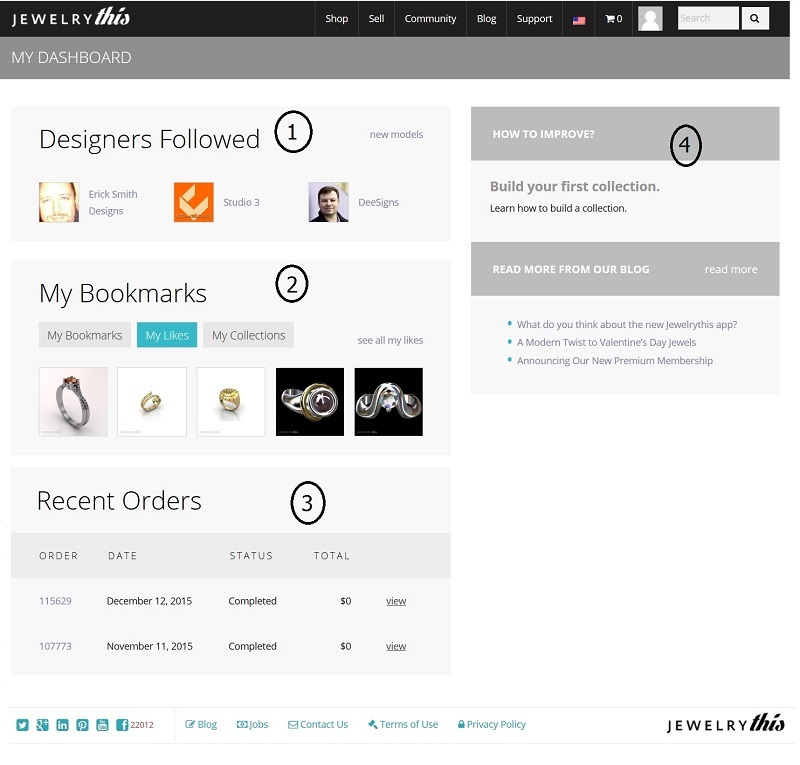The width and height of the screenshot is (800, 765).
Task: Open the DeeSigns designer photo
Action: tap(329, 202)
